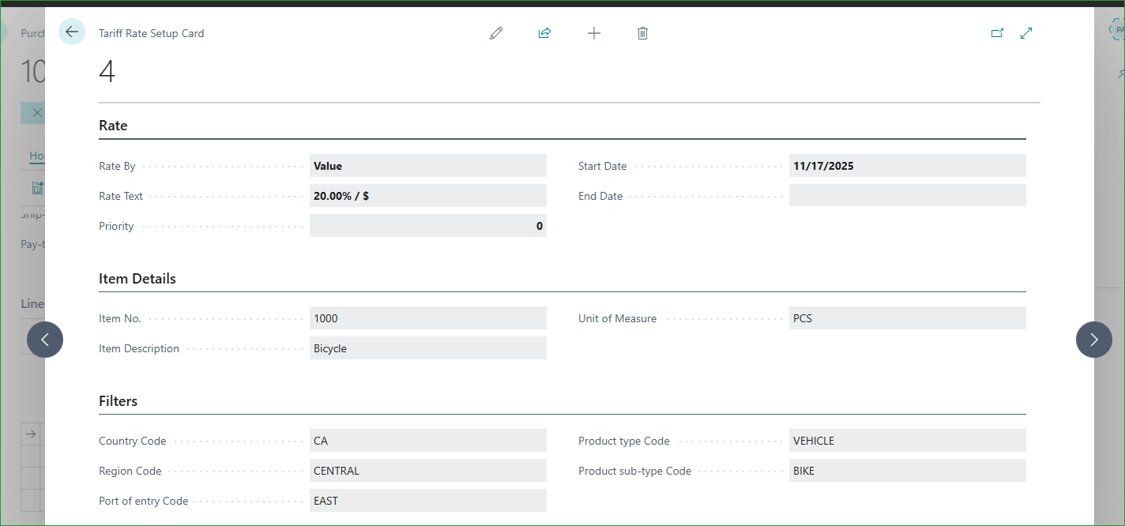The width and height of the screenshot is (1125, 526).
Task: Create new record with plus icon
Action: (x=594, y=33)
